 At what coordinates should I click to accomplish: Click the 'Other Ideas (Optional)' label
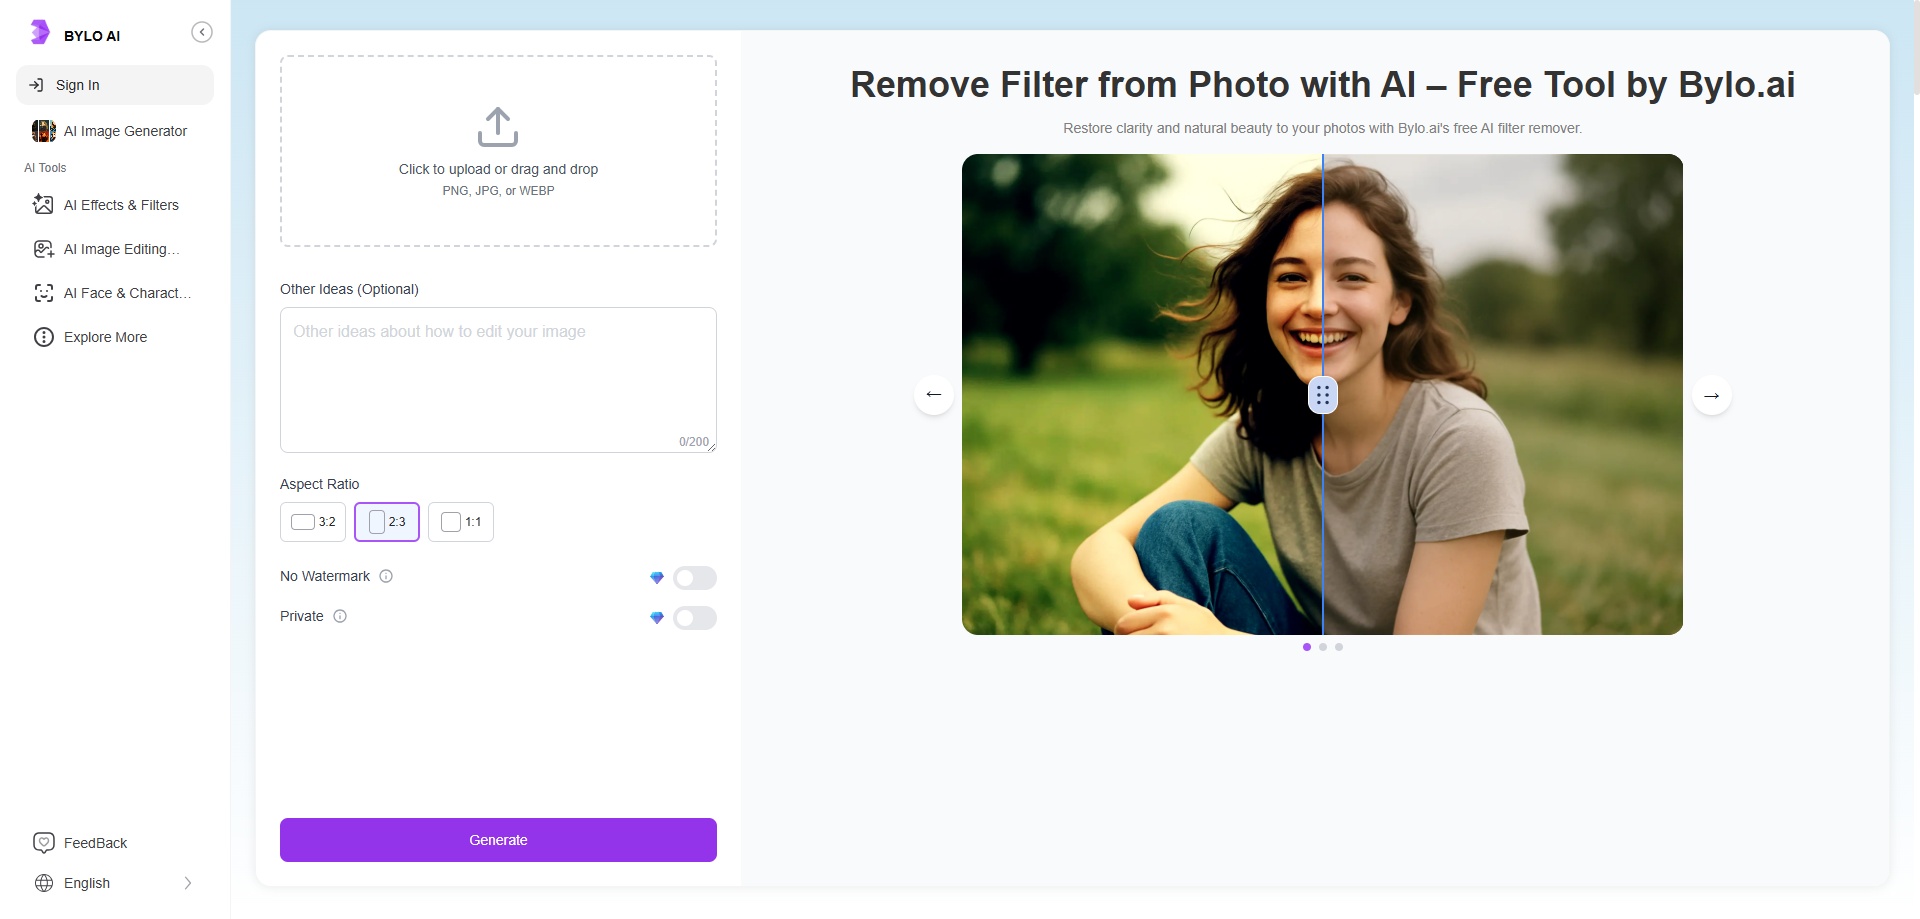pyautogui.click(x=349, y=289)
